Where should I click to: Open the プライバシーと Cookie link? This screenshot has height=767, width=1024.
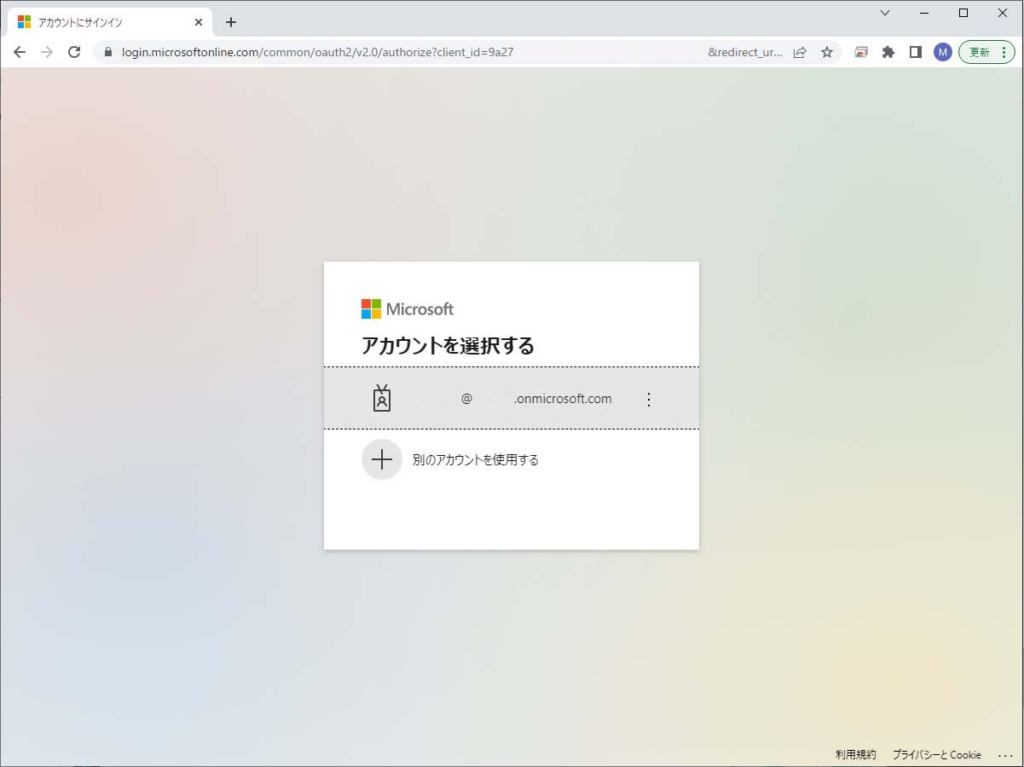point(936,755)
